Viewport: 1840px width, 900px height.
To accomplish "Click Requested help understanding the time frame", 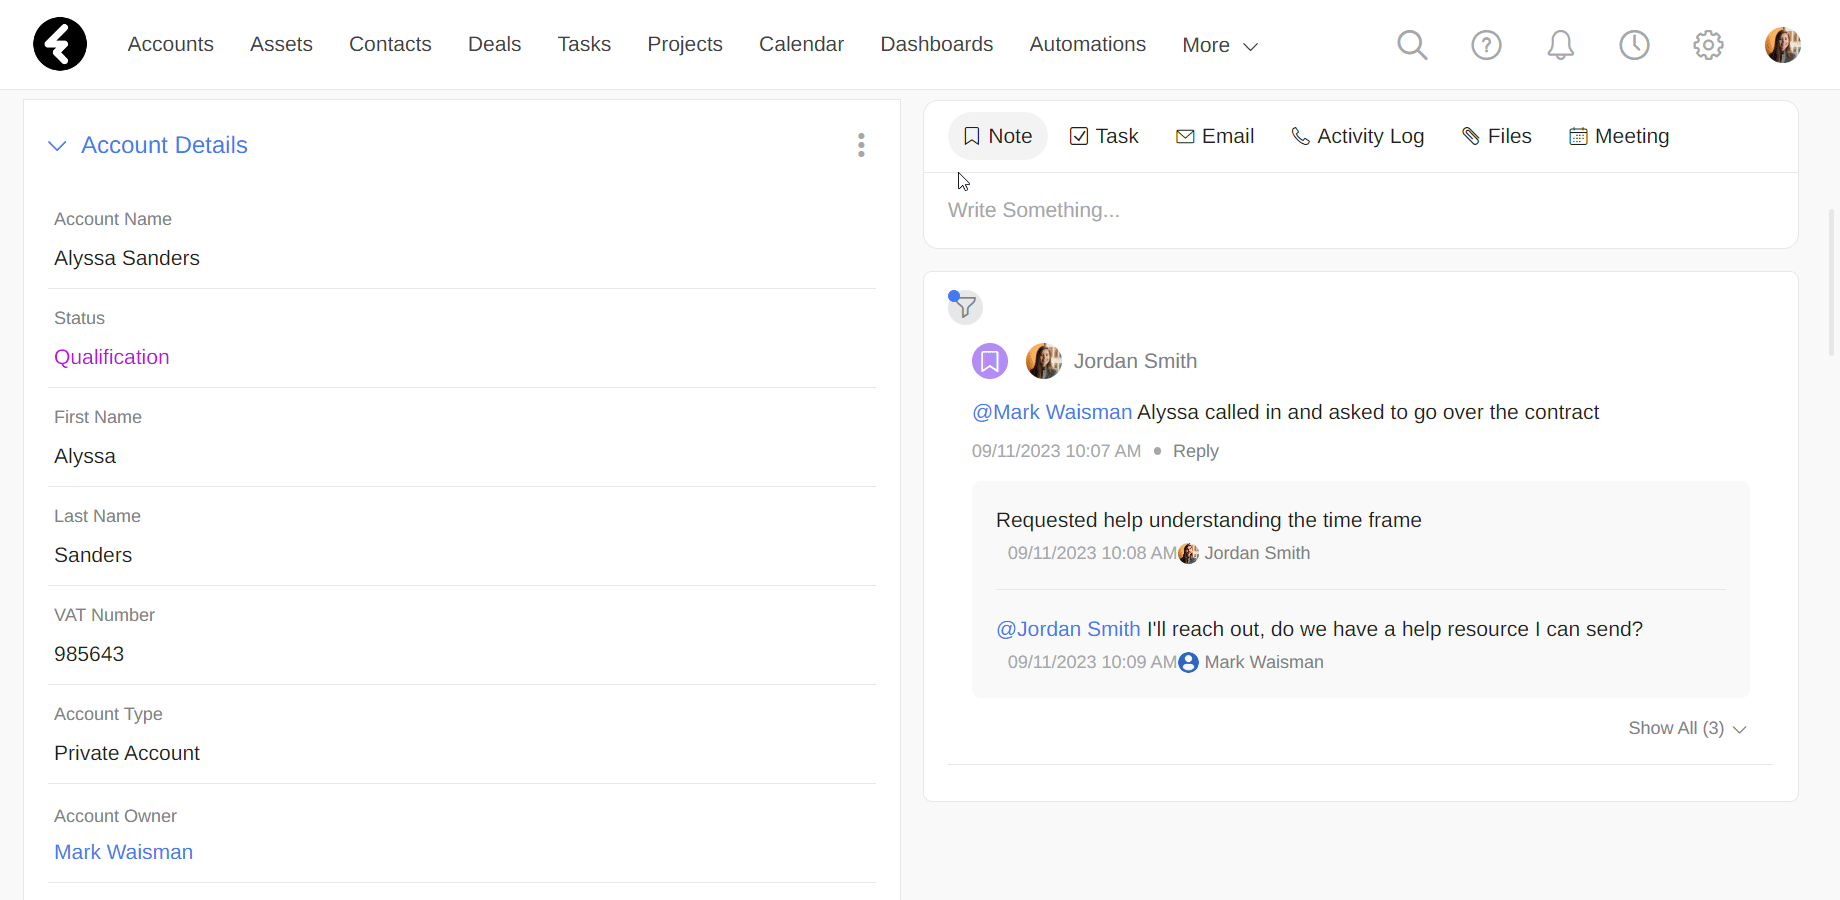I will [x=1208, y=520].
